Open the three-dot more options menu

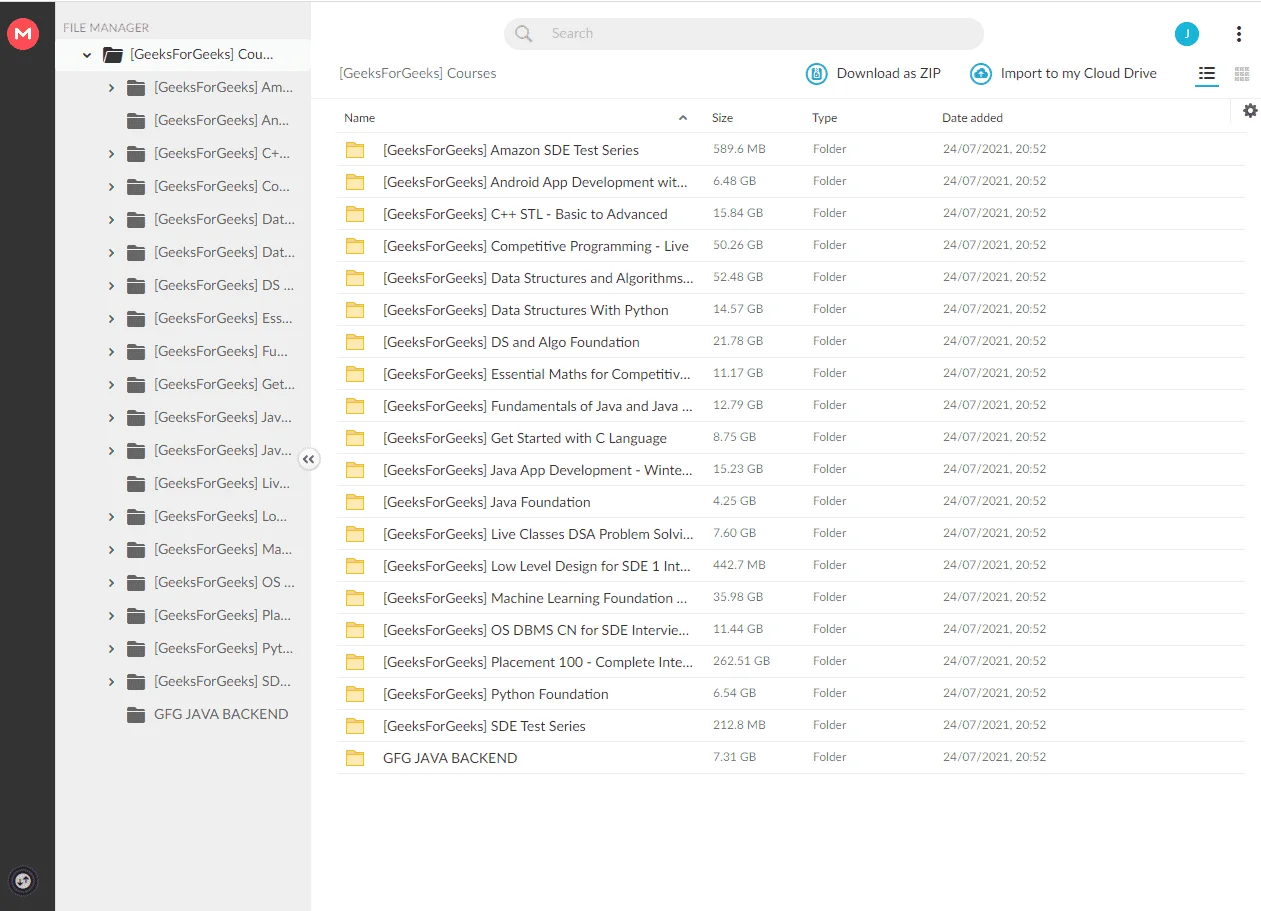point(1239,34)
